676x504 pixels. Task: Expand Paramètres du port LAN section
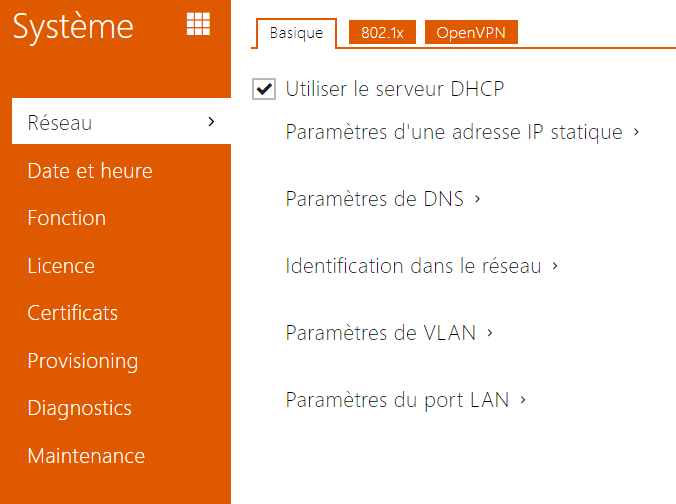pyautogui.click(x=406, y=400)
